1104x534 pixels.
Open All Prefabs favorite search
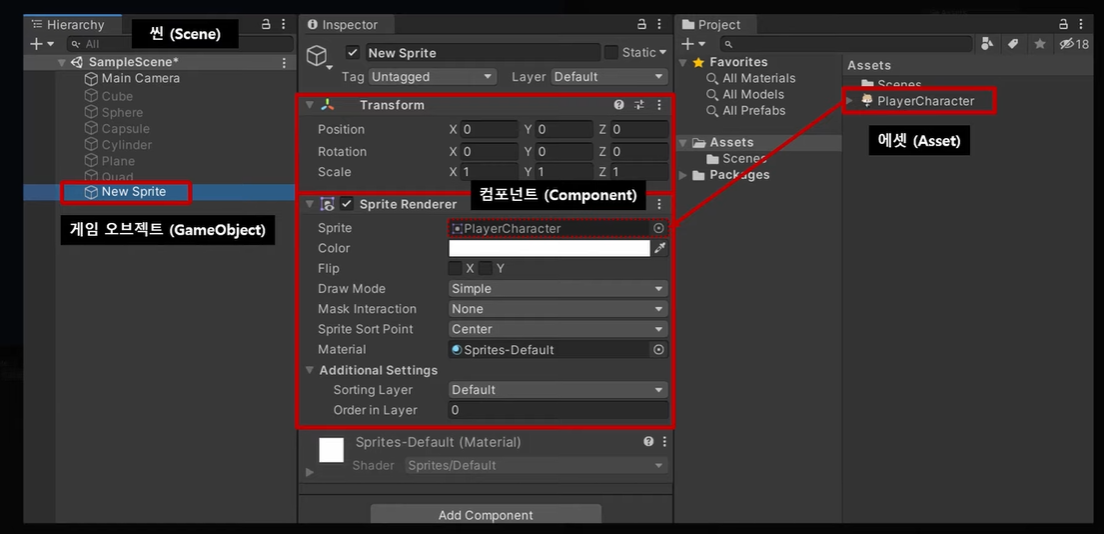(753, 111)
